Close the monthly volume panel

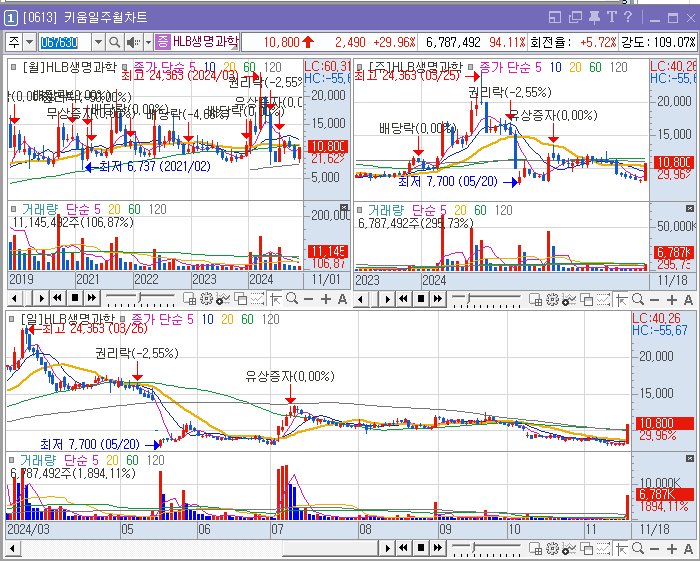344,208
